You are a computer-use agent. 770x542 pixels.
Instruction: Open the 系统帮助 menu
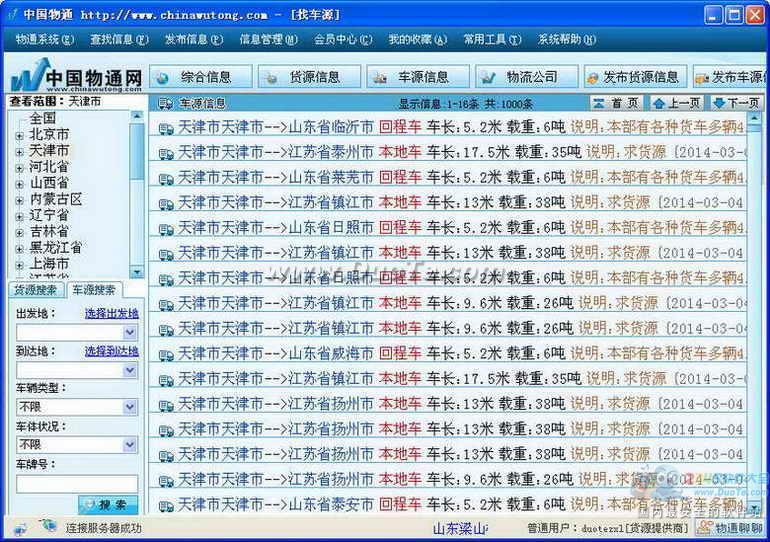pyautogui.click(x=567, y=39)
